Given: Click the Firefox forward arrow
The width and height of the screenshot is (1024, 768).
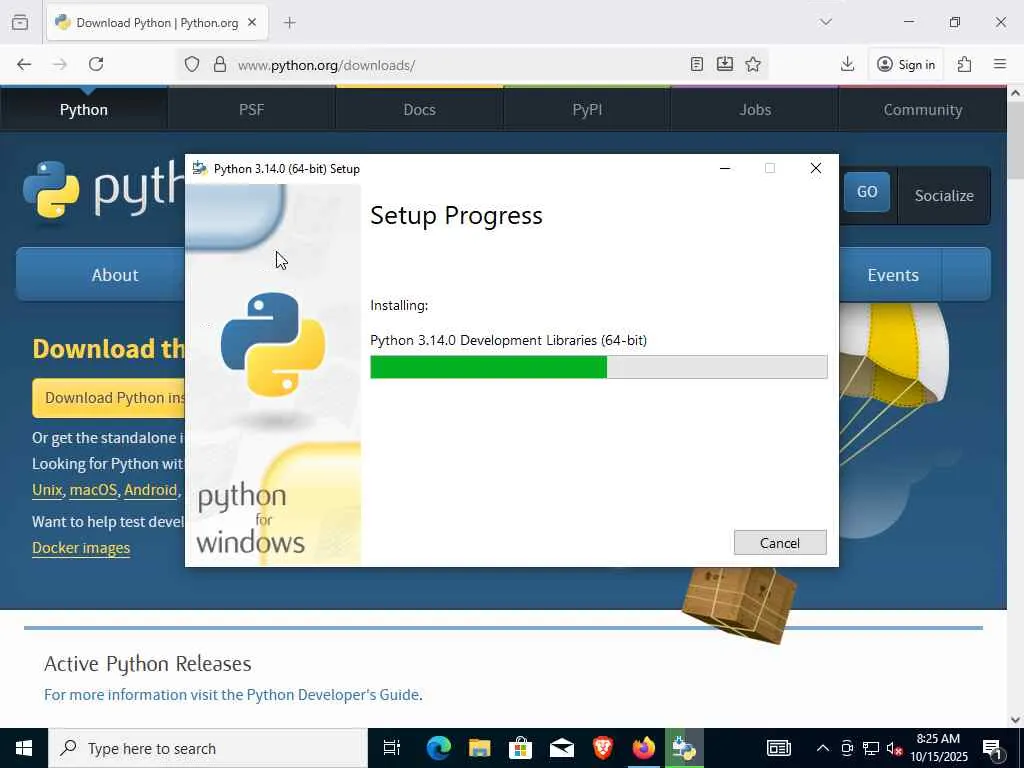Looking at the screenshot, I should click(60, 64).
